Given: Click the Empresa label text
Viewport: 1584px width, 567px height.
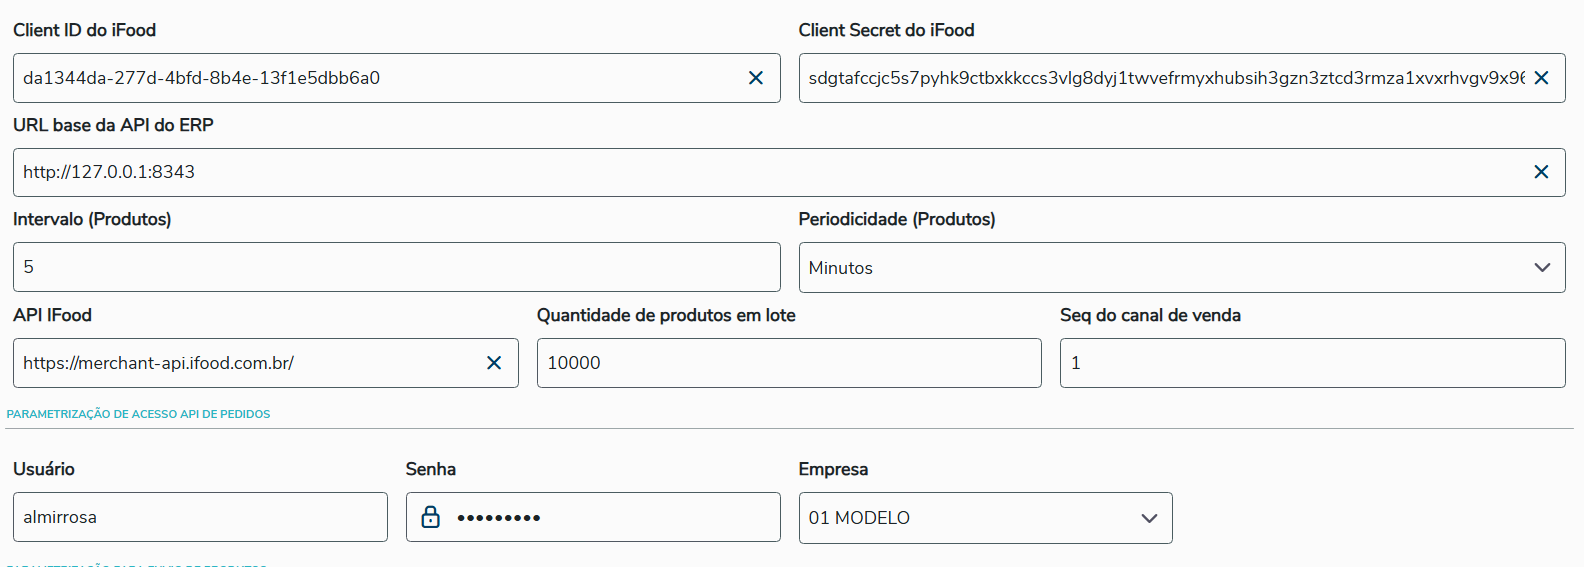Looking at the screenshot, I should [x=833, y=469].
